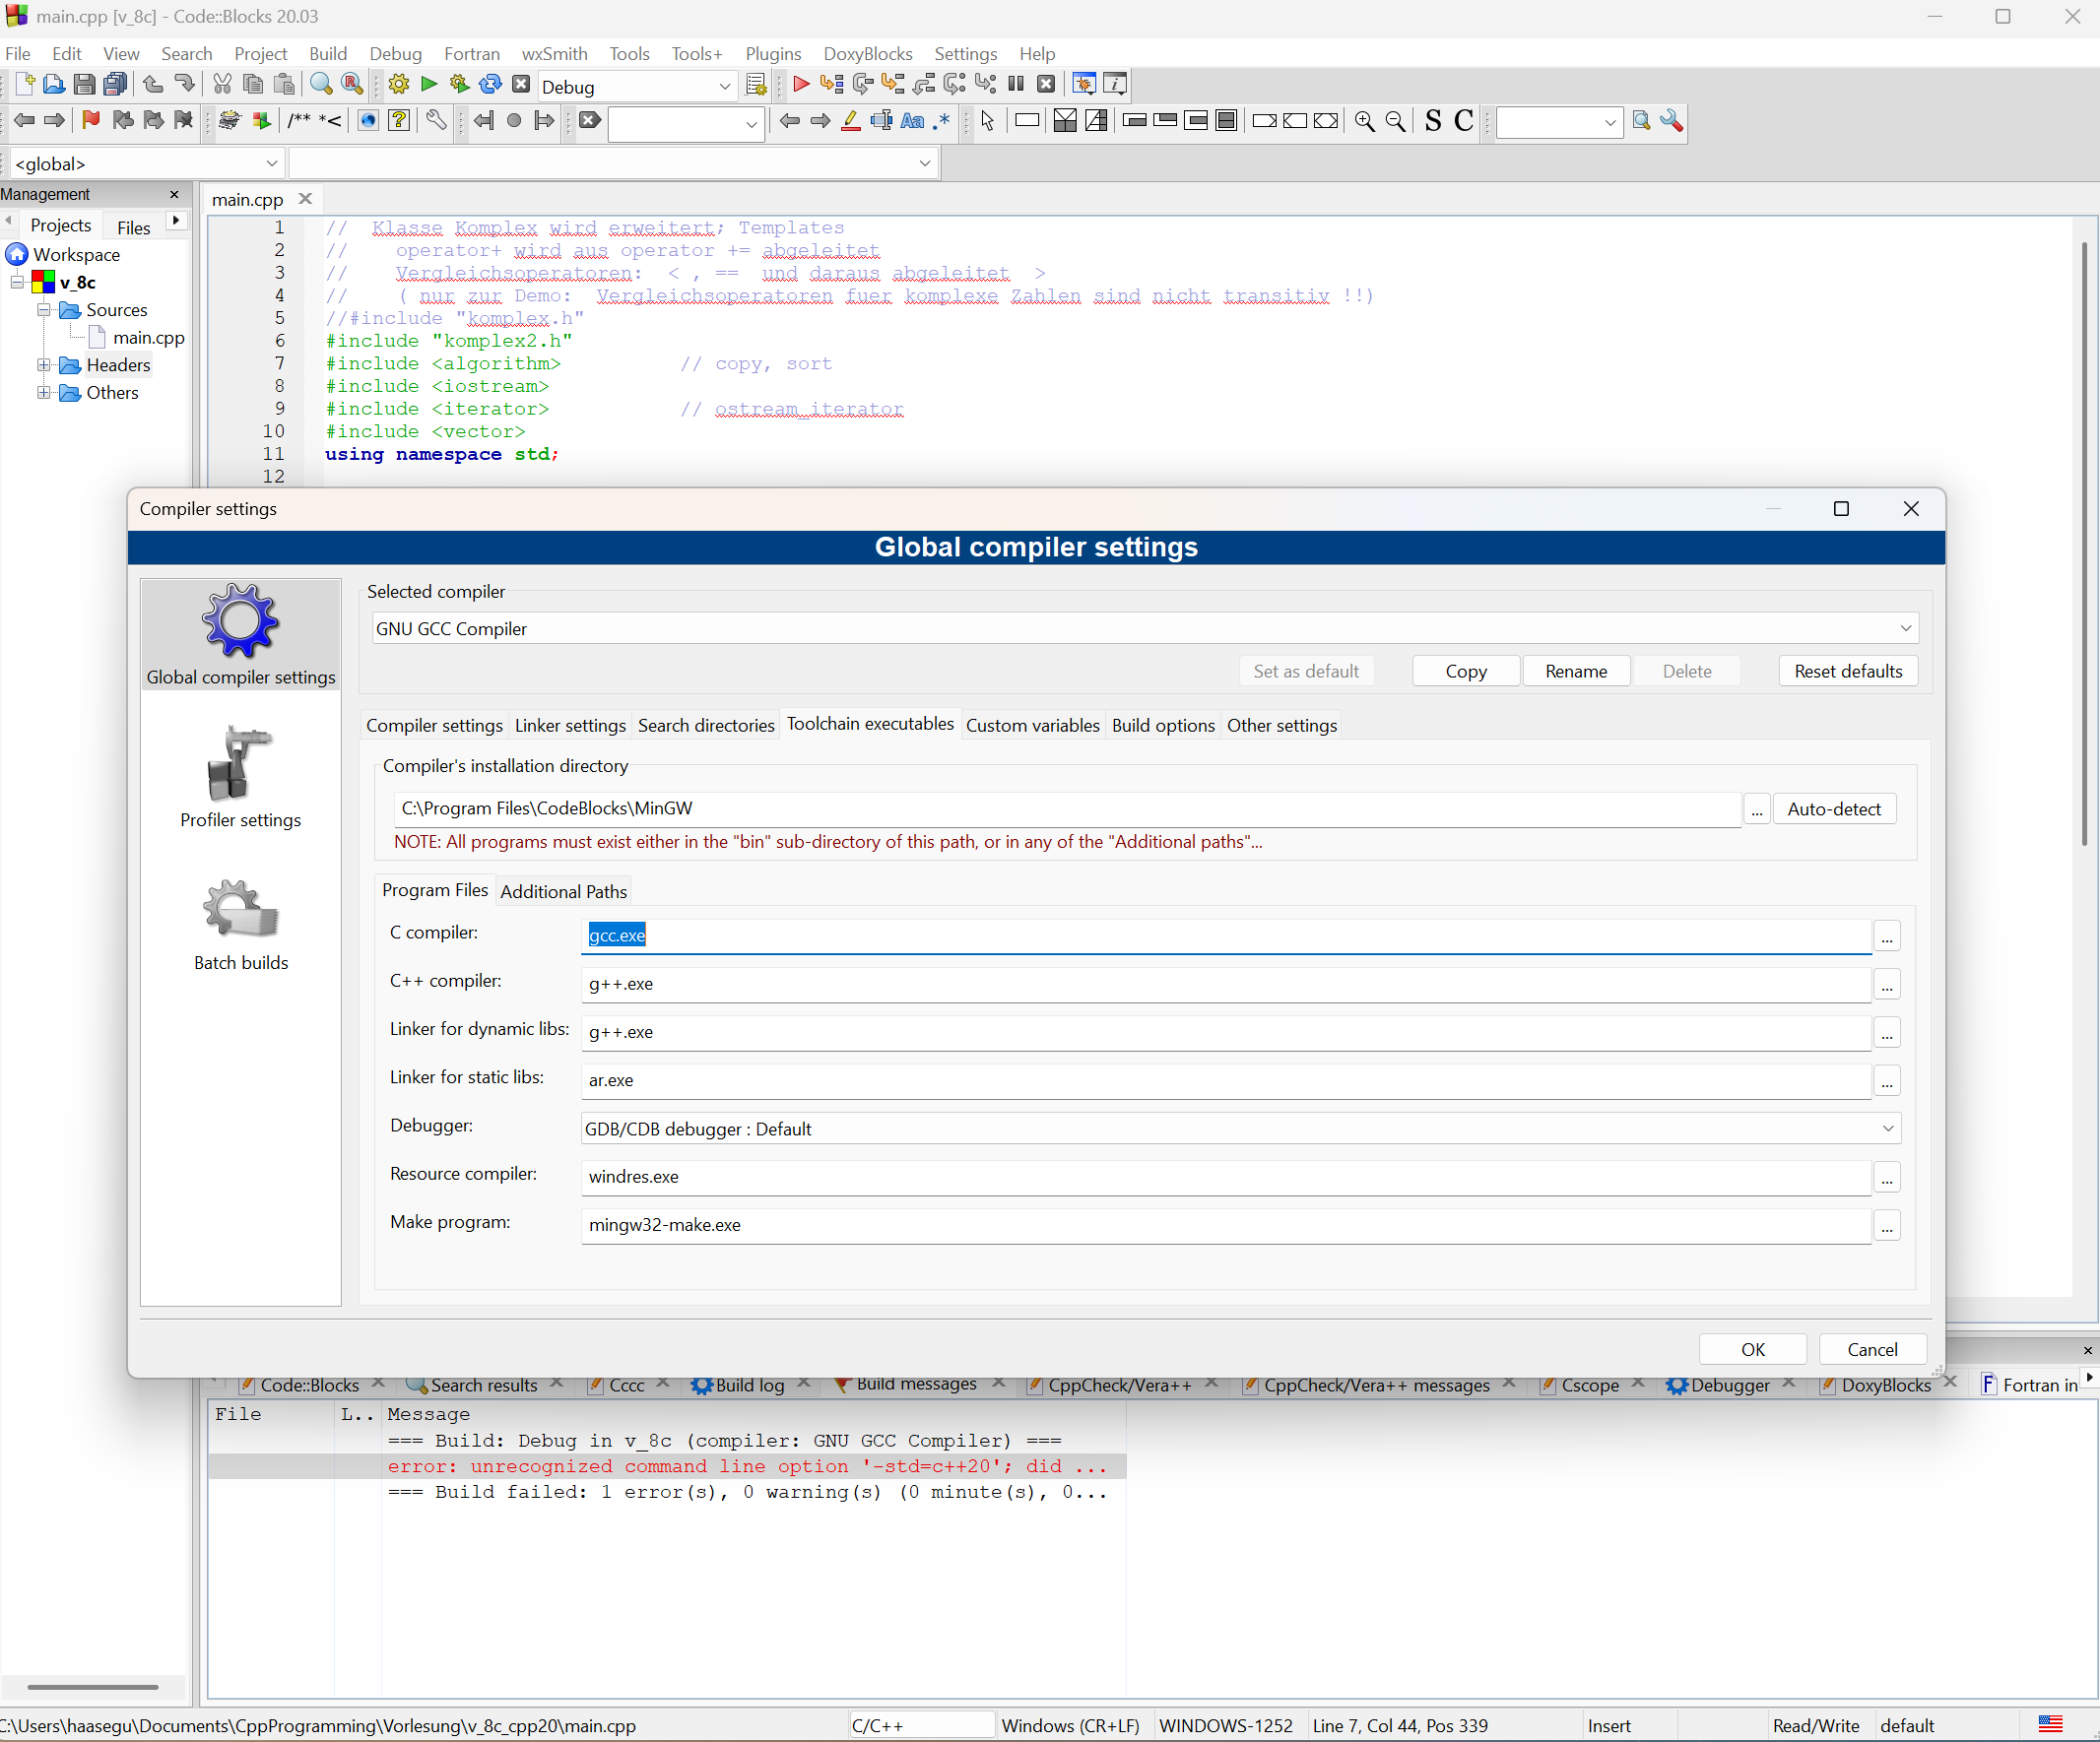Screen dimensions: 2100x1742
Task: Expand the Headers folder in project tree
Action: [x=44, y=365]
